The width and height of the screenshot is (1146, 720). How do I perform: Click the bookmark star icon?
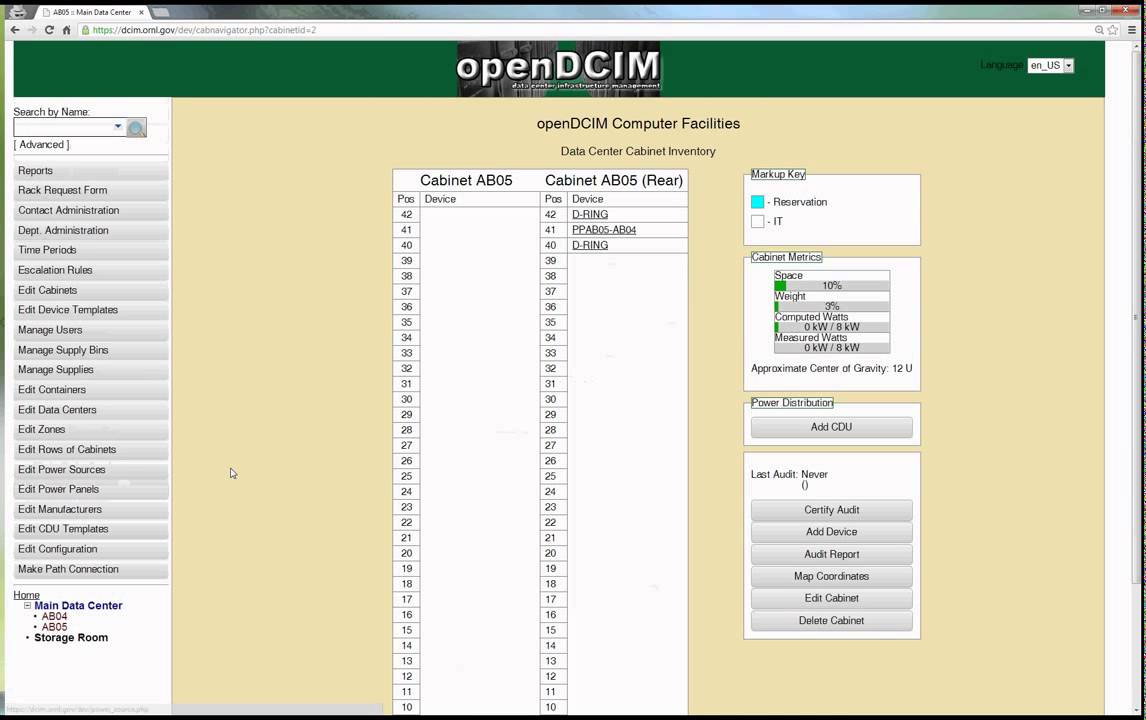pos(1113,30)
